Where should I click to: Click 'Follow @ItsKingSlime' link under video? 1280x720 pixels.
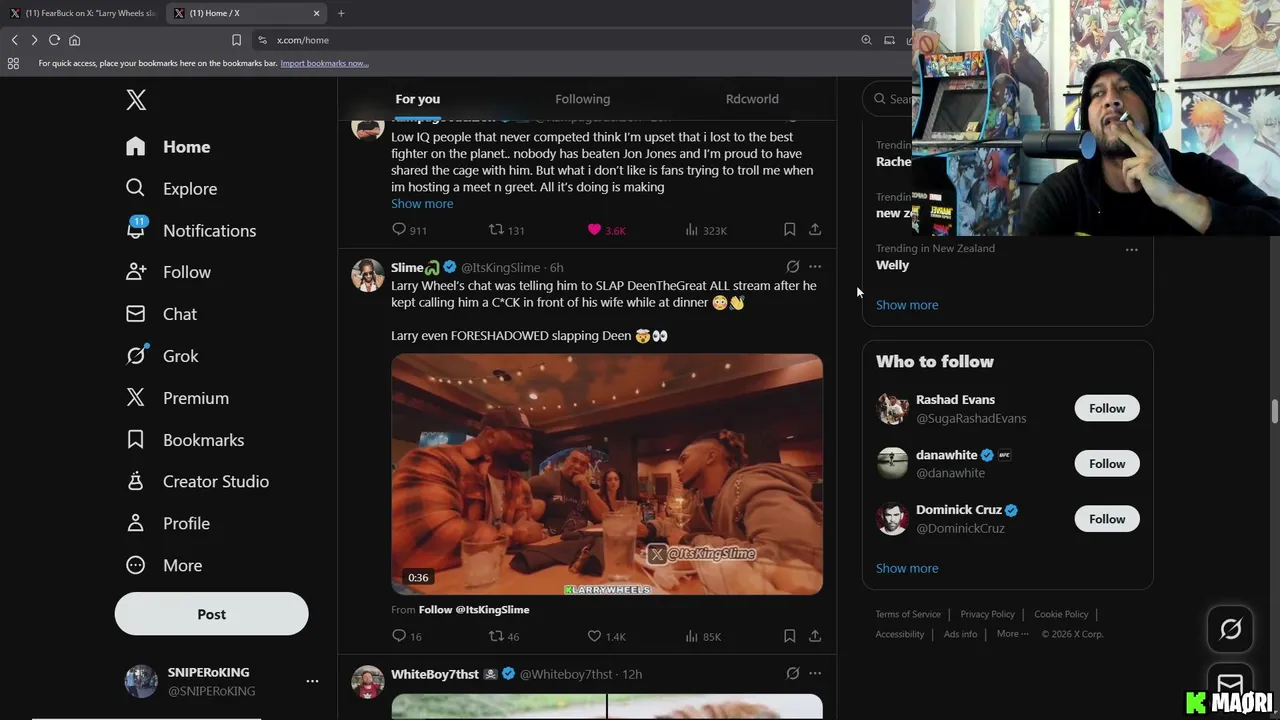coord(474,610)
